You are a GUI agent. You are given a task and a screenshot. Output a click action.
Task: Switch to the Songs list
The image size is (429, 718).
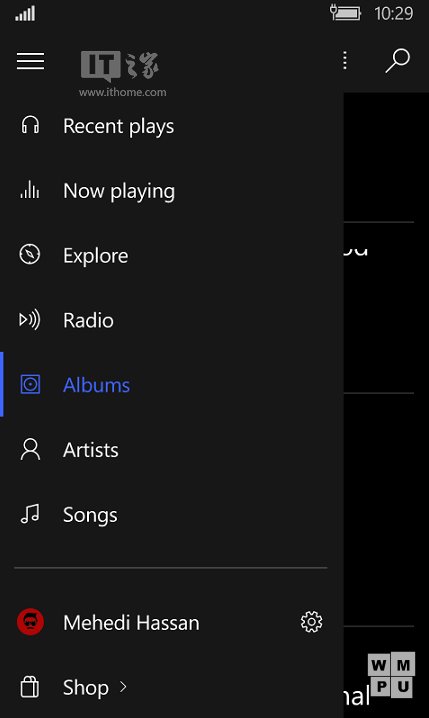172,515
